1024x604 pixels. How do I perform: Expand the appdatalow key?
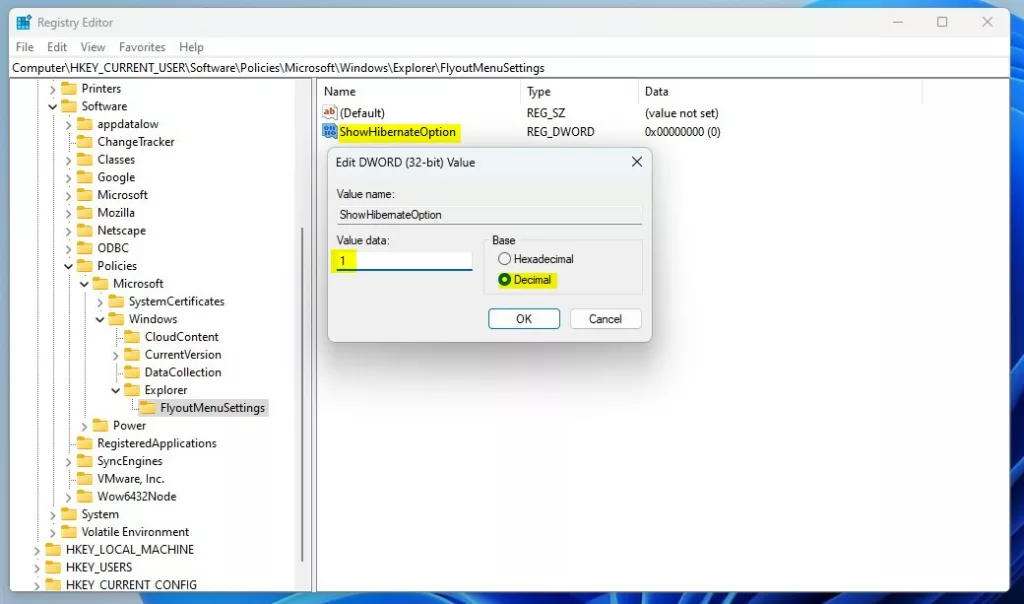coord(68,124)
